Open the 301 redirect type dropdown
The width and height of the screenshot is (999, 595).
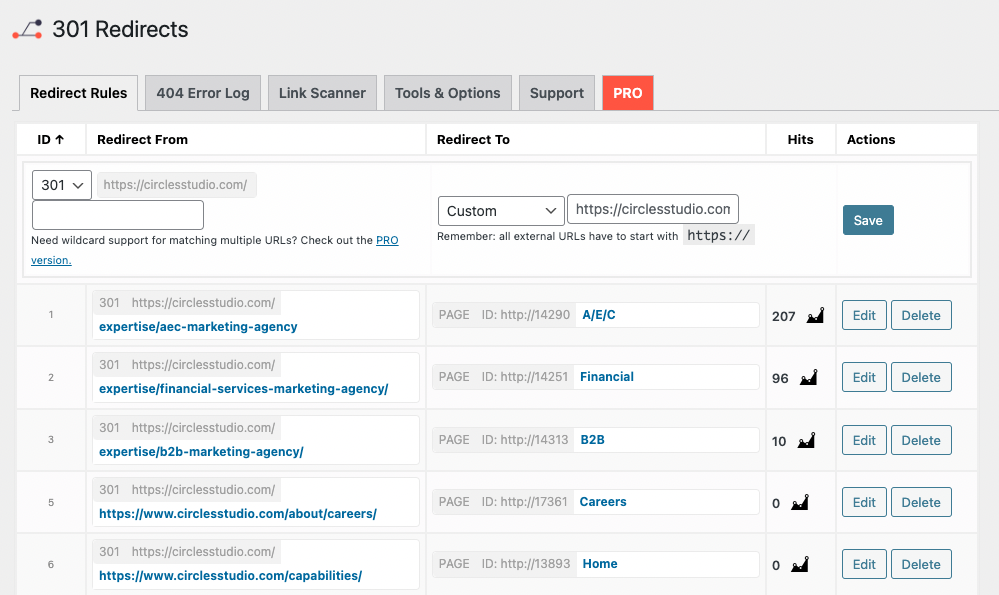tap(62, 184)
